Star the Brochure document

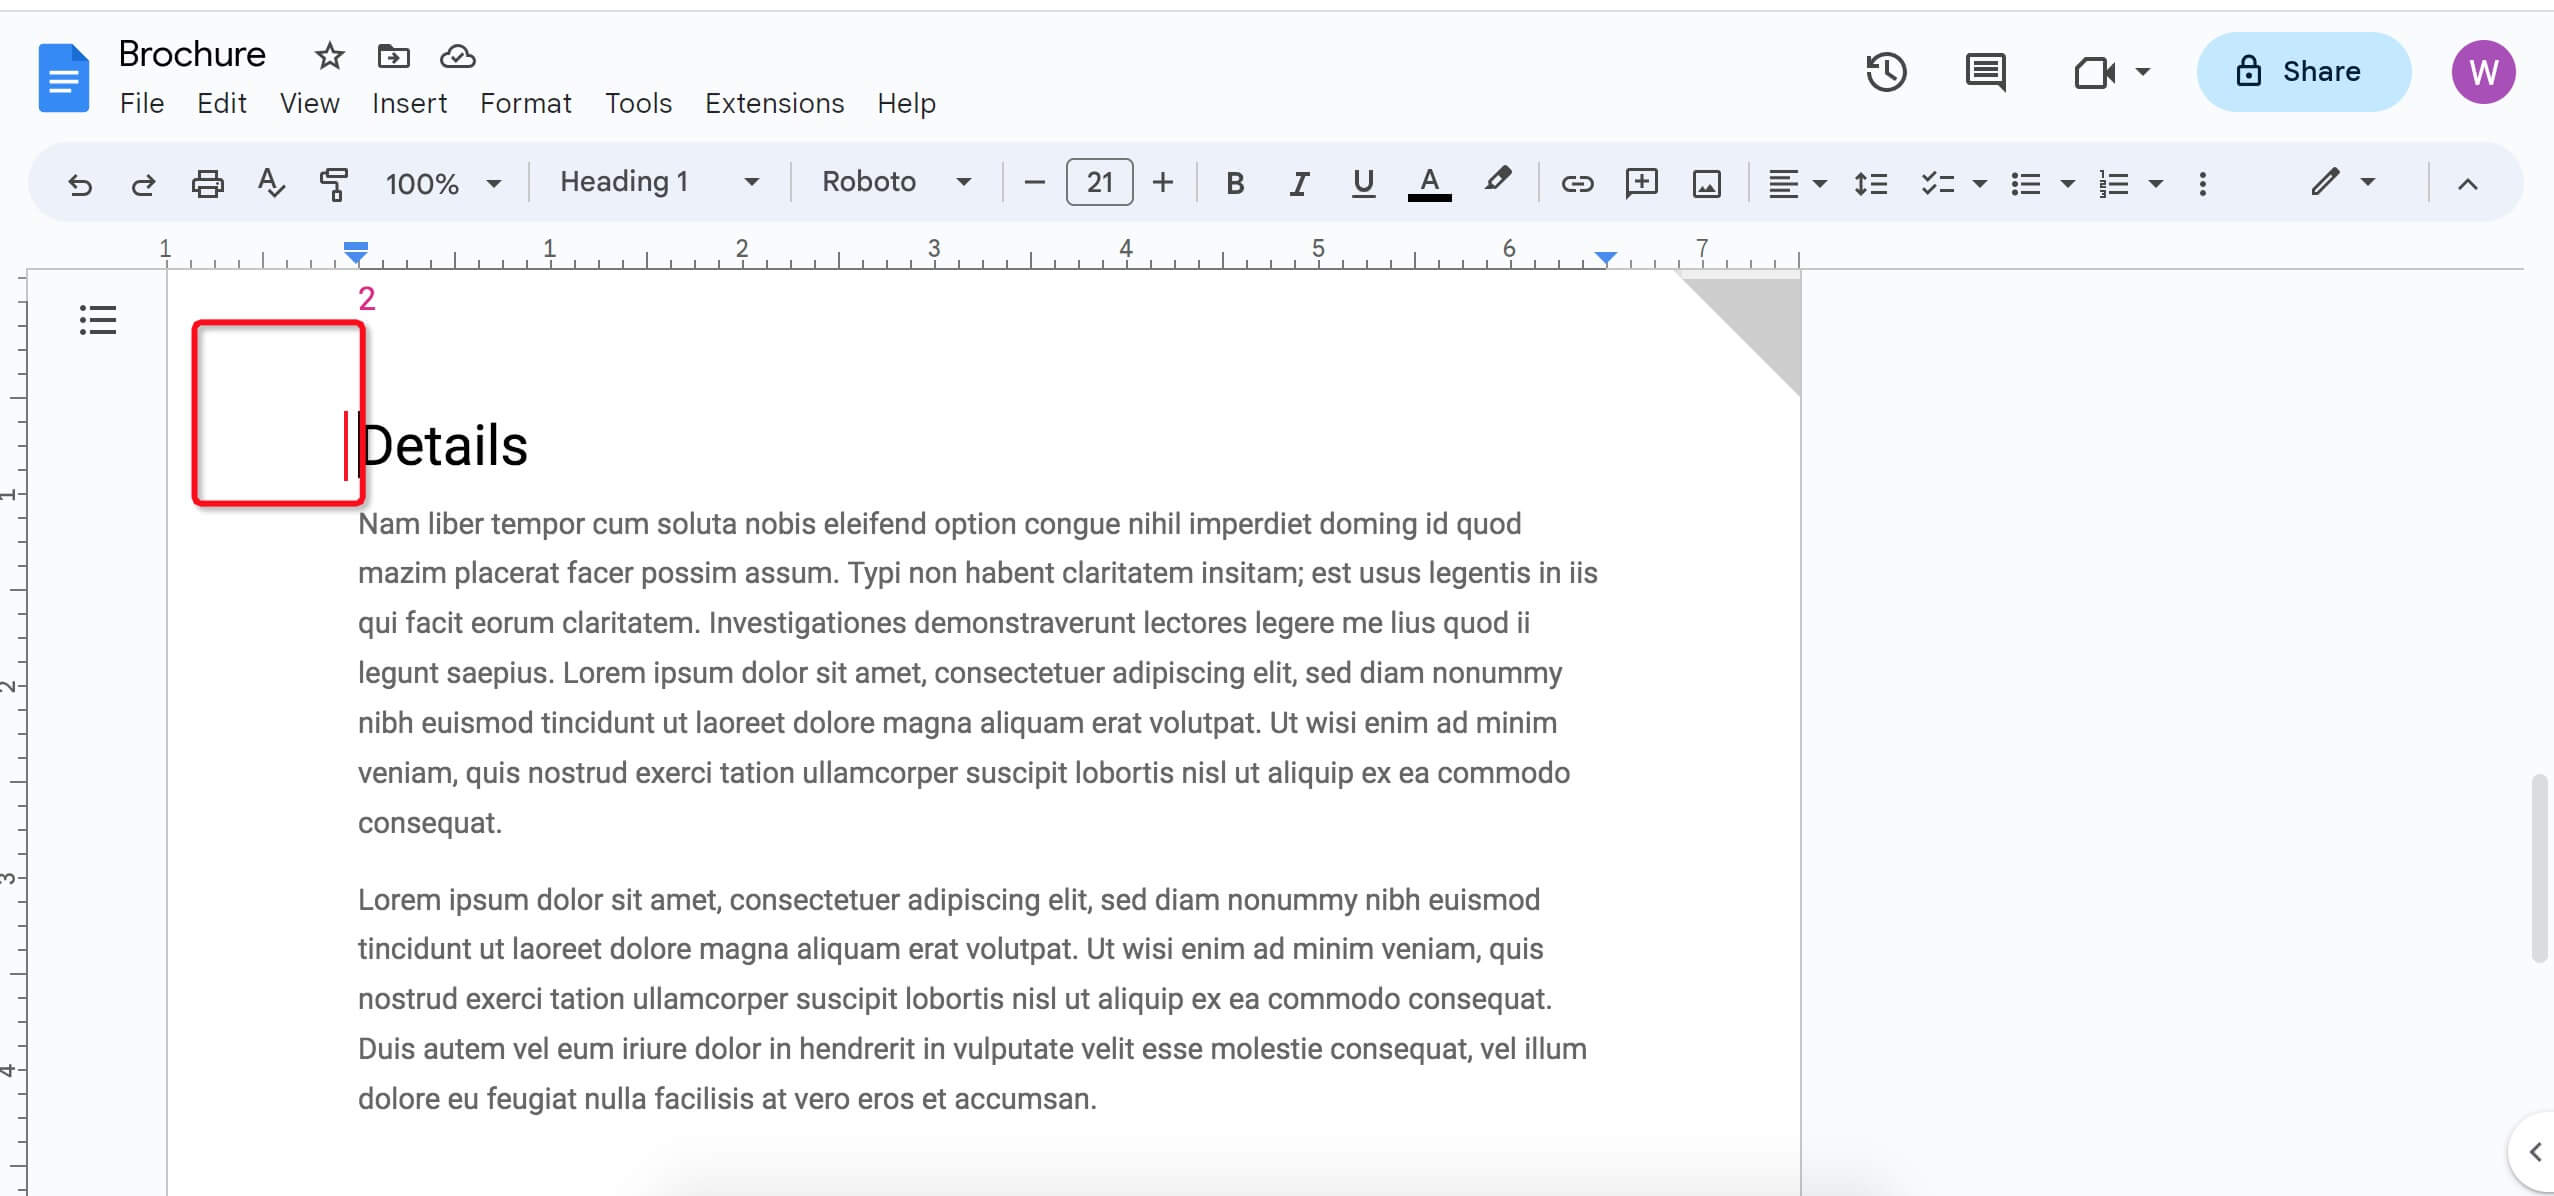tap(328, 57)
